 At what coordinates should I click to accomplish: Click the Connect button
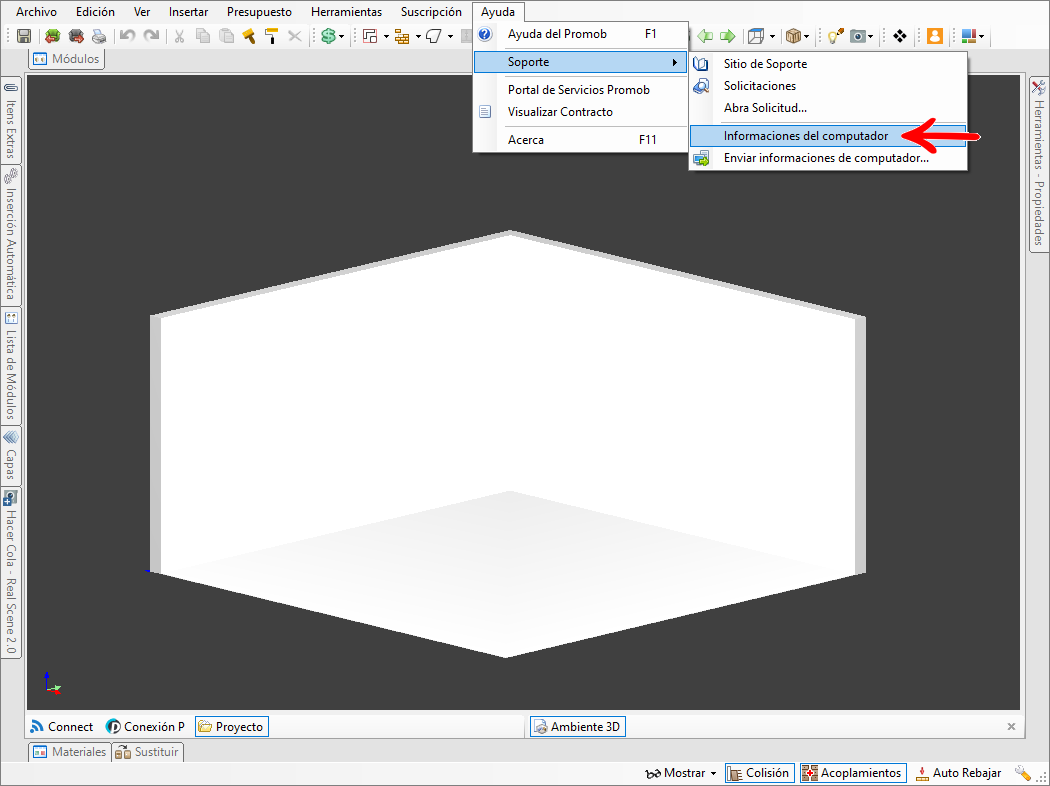point(62,726)
